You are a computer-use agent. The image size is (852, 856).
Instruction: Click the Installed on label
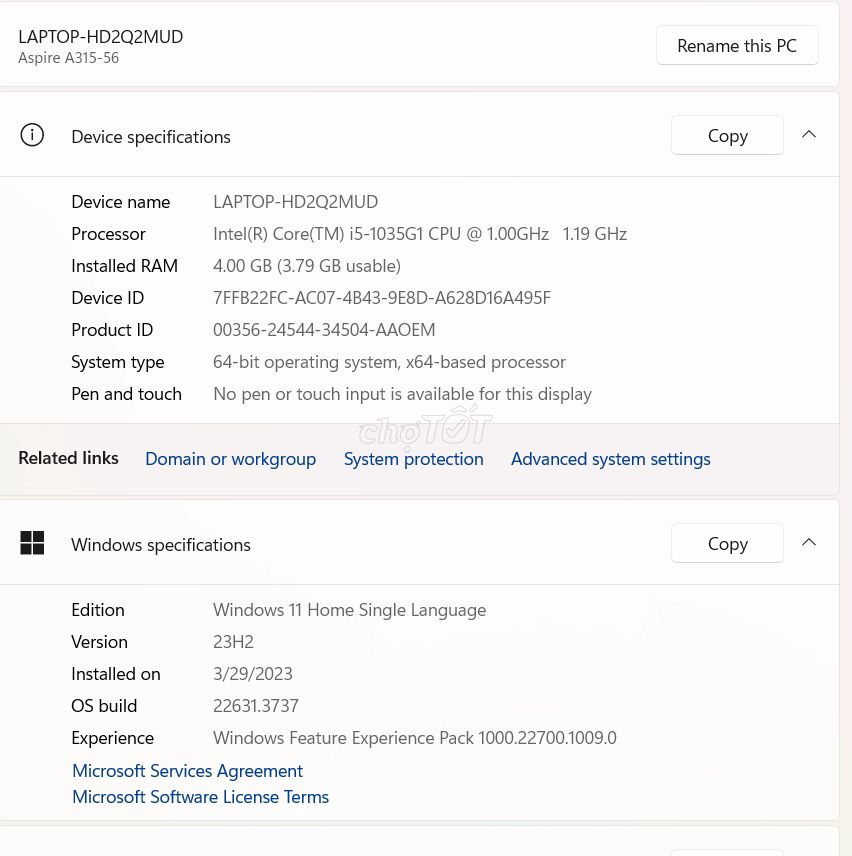[116, 674]
